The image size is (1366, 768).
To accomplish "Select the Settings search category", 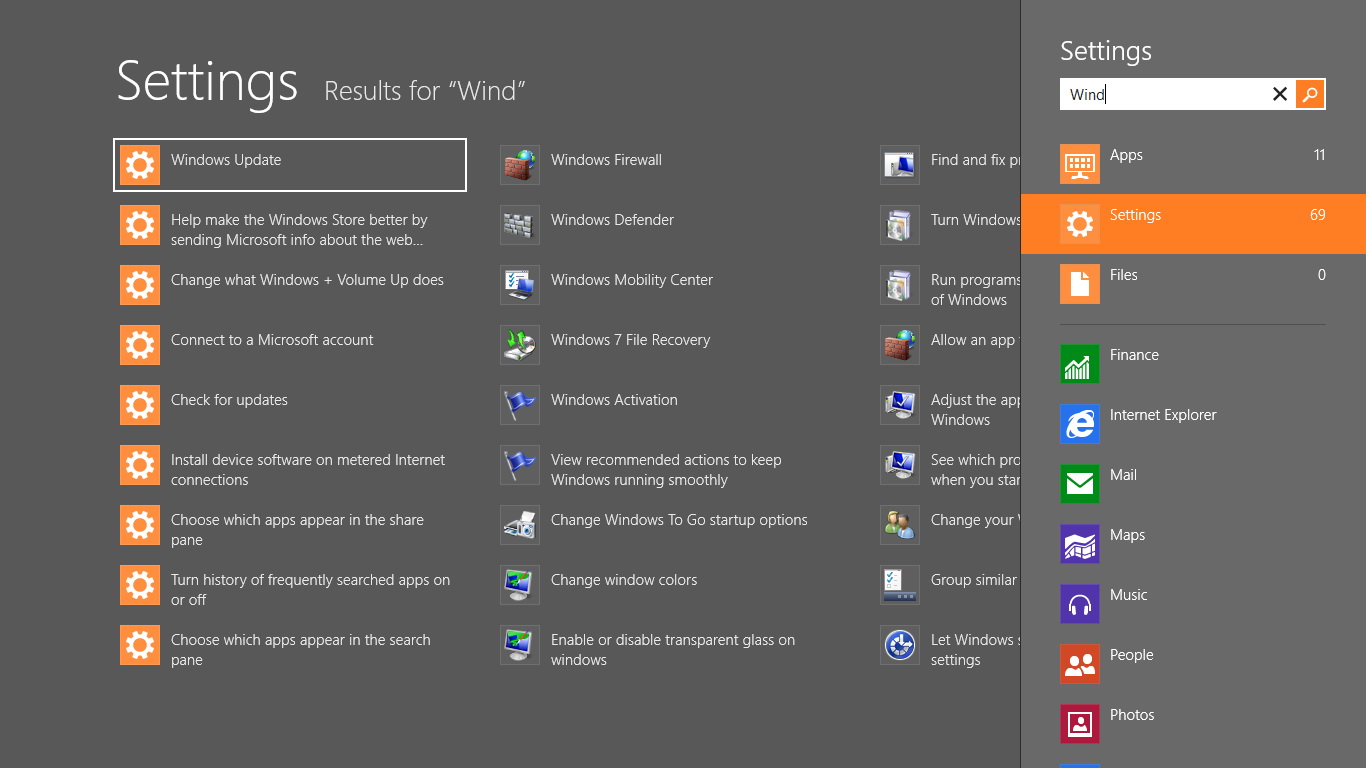I will [x=1193, y=224].
